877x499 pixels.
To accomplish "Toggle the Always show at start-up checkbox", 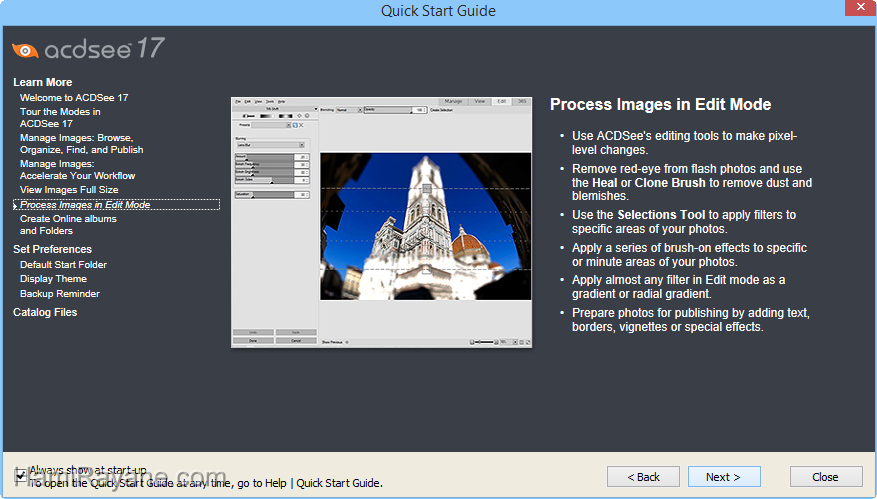I will (x=21, y=476).
